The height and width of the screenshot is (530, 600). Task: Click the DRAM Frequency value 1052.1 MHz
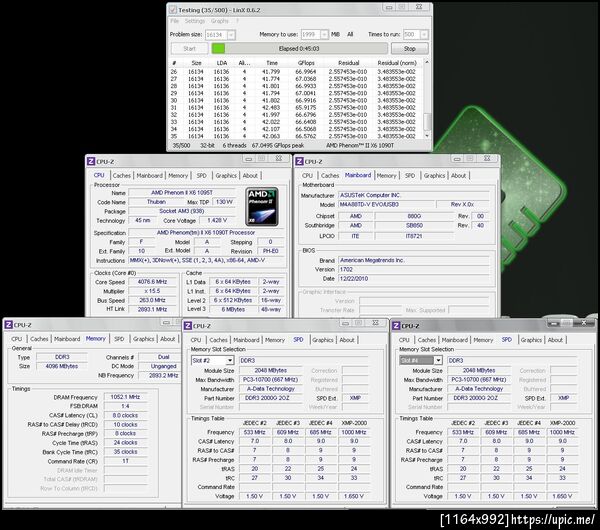[x=125, y=397]
